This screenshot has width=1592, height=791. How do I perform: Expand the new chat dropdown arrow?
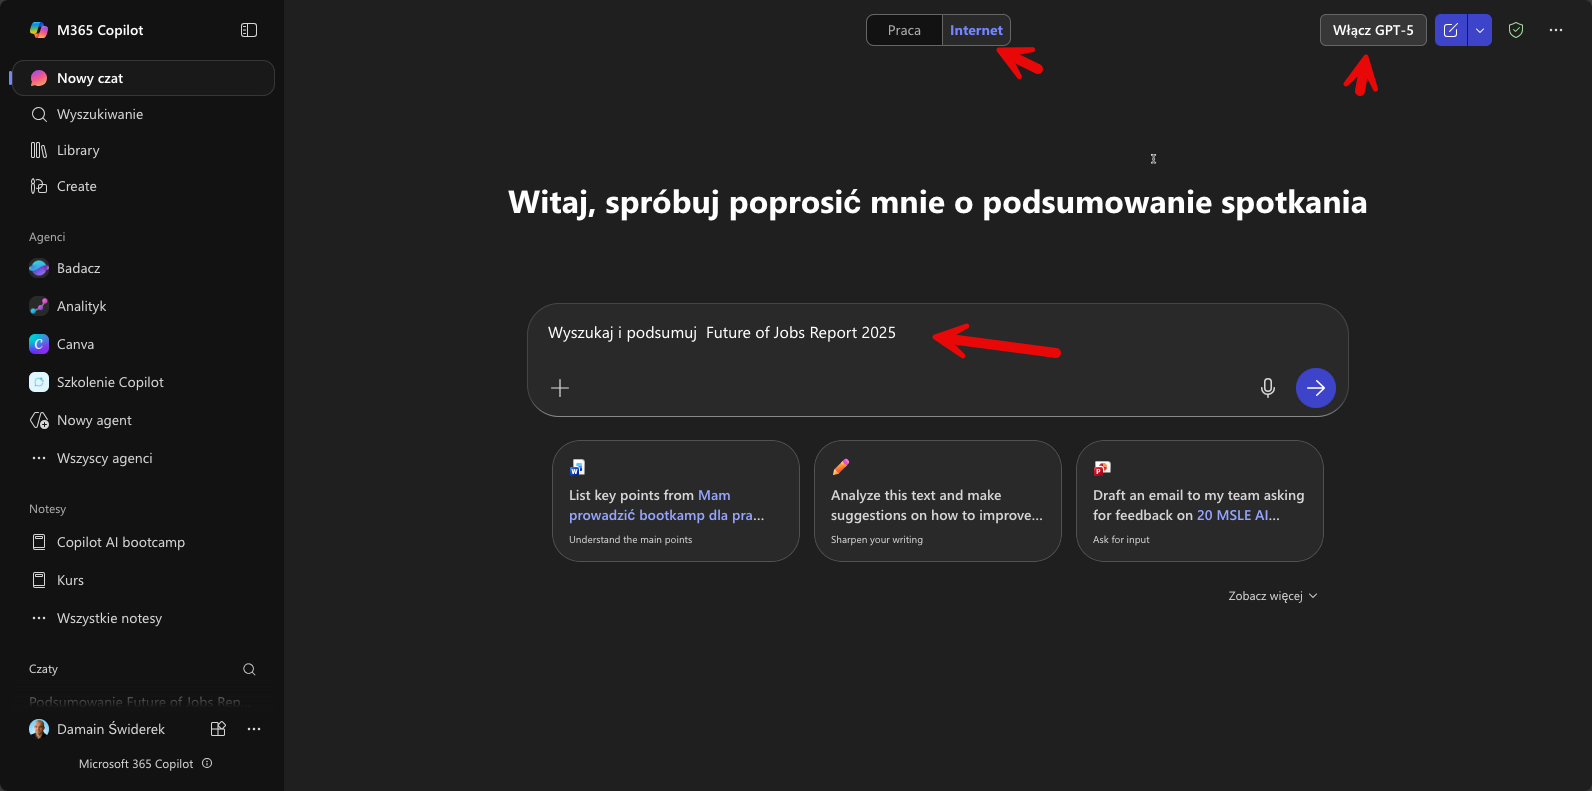[x=1480, y=30]
